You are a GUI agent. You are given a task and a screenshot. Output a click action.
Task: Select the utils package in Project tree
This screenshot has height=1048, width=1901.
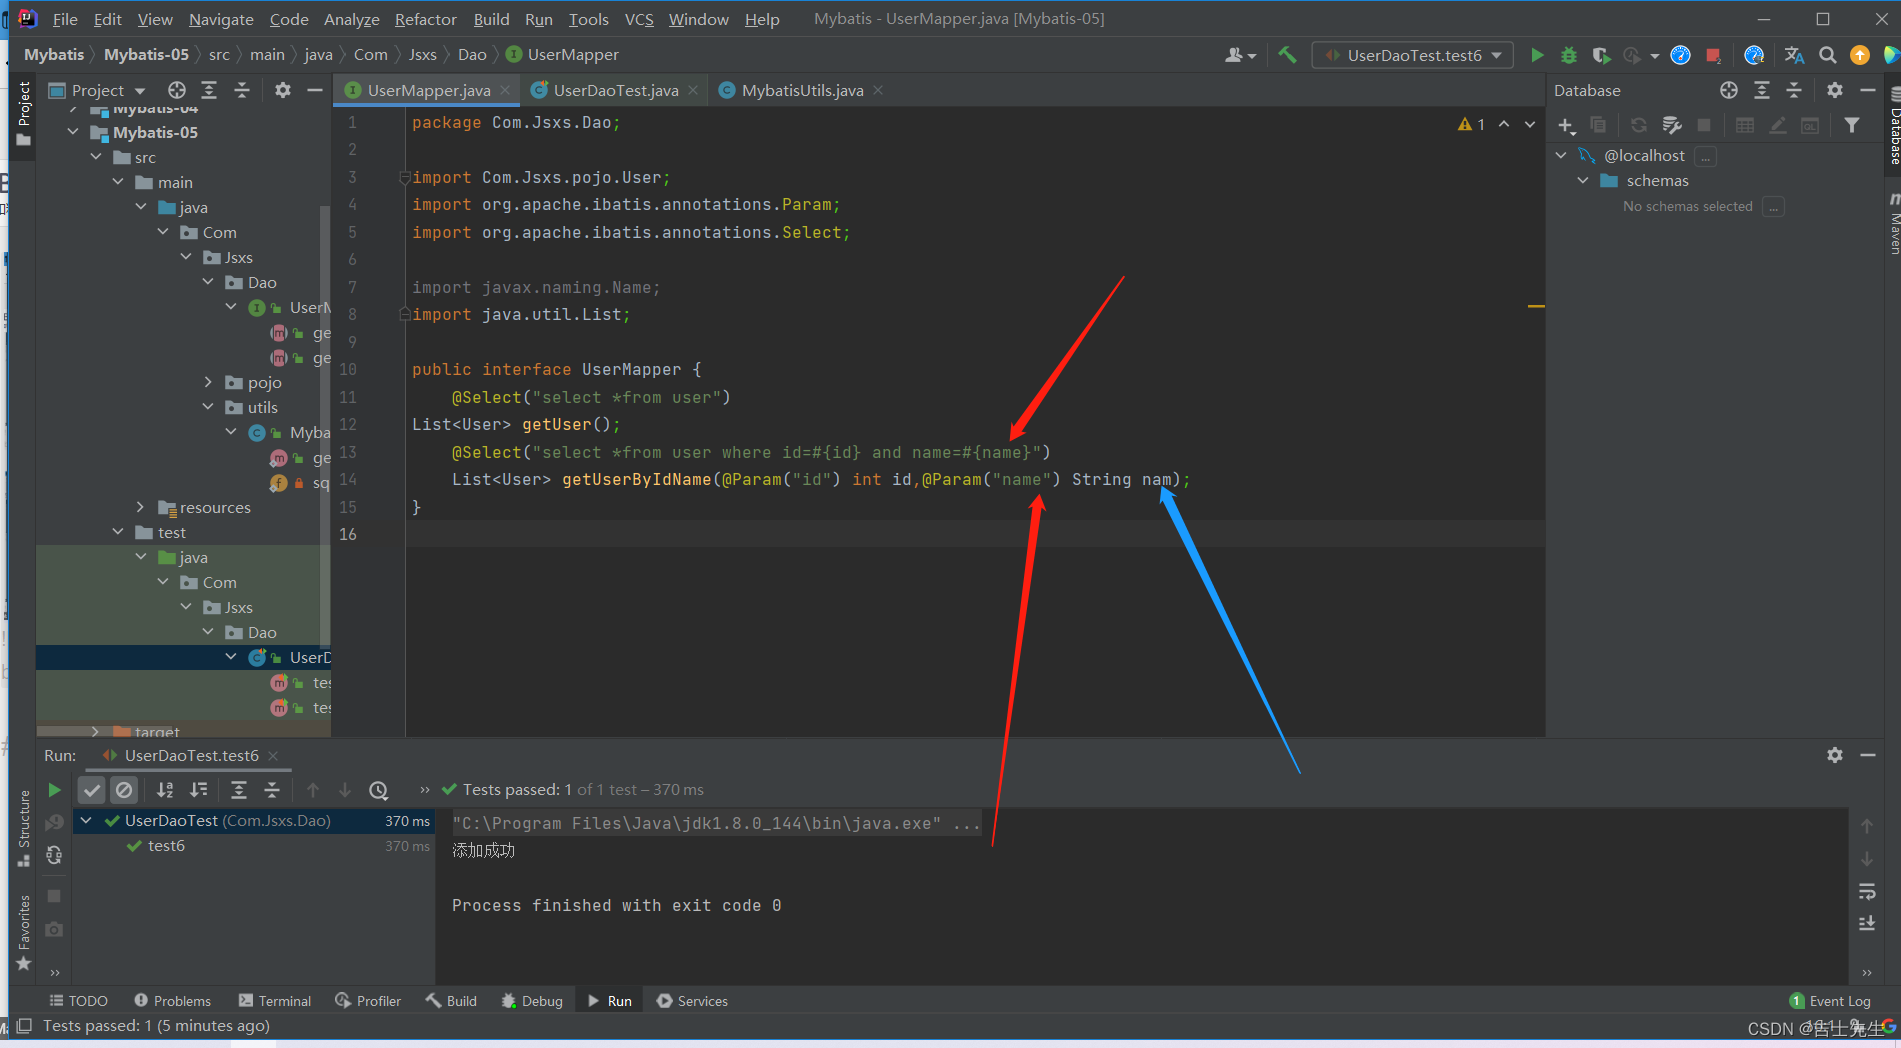(x=263, y=407)
